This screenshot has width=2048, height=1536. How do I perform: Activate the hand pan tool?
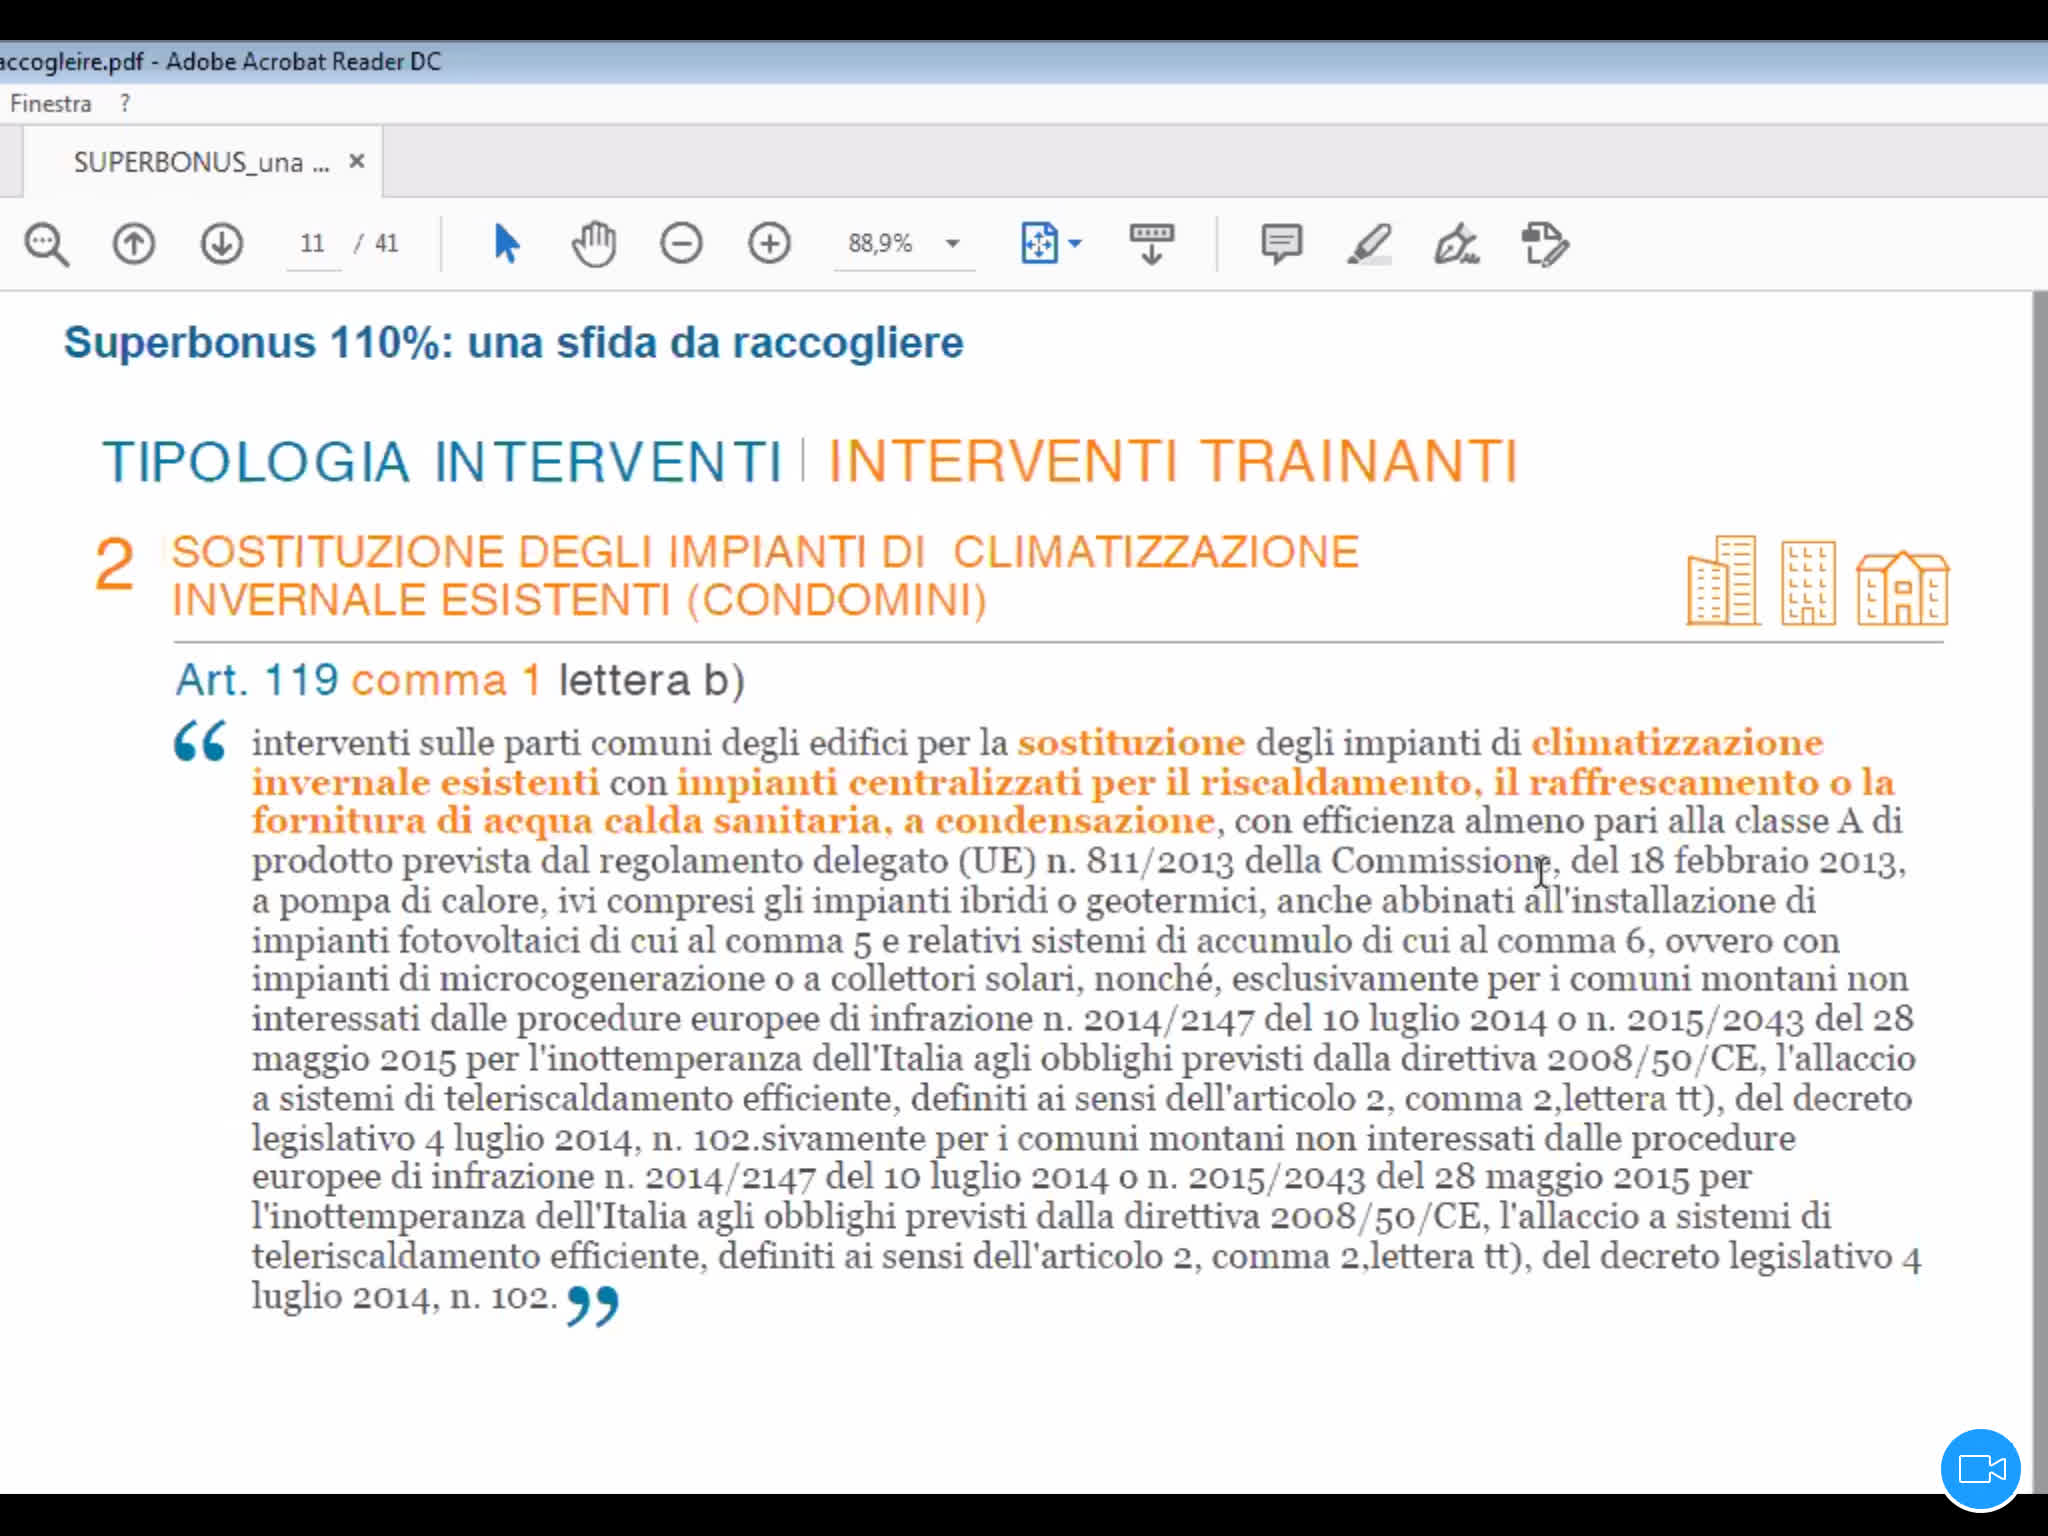point(594,244)
